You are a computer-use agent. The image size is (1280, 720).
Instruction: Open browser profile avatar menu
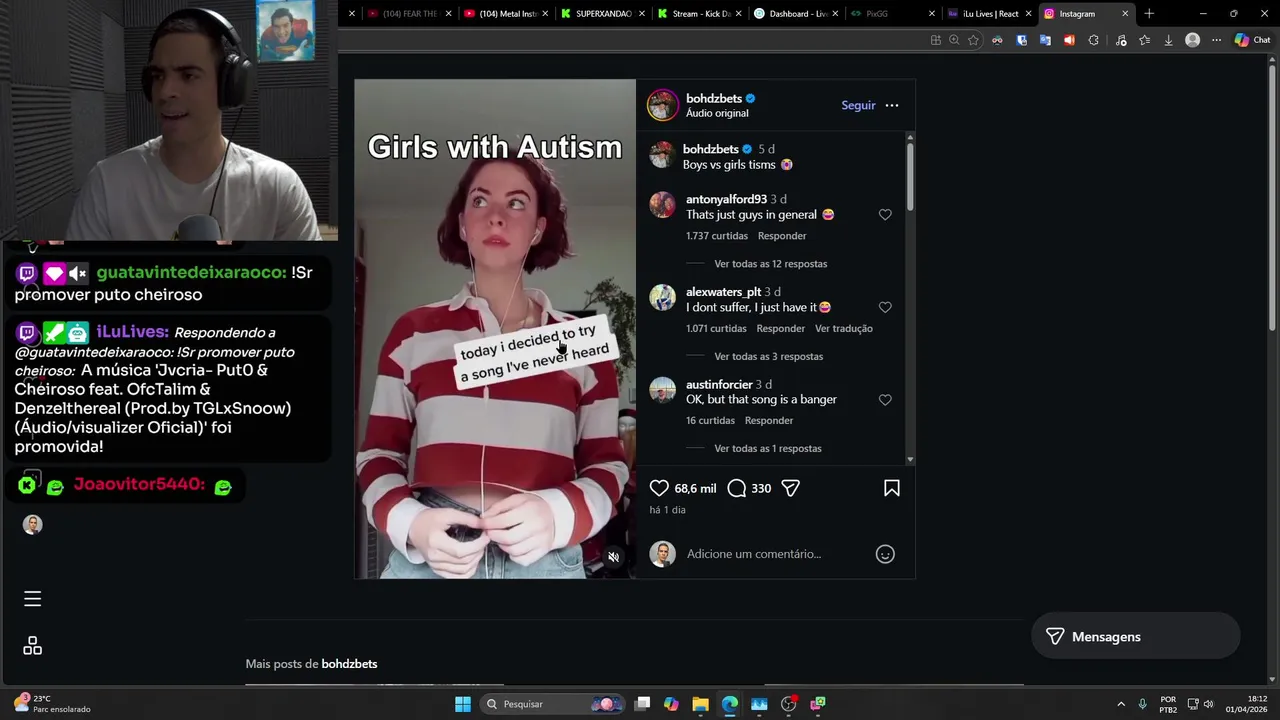click(x=1192, y=40)
